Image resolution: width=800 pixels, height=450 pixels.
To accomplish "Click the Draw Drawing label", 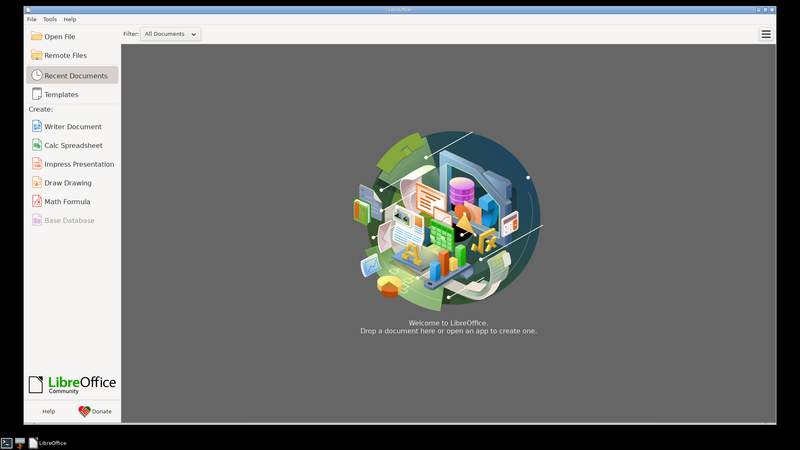I will click(68, 183).
